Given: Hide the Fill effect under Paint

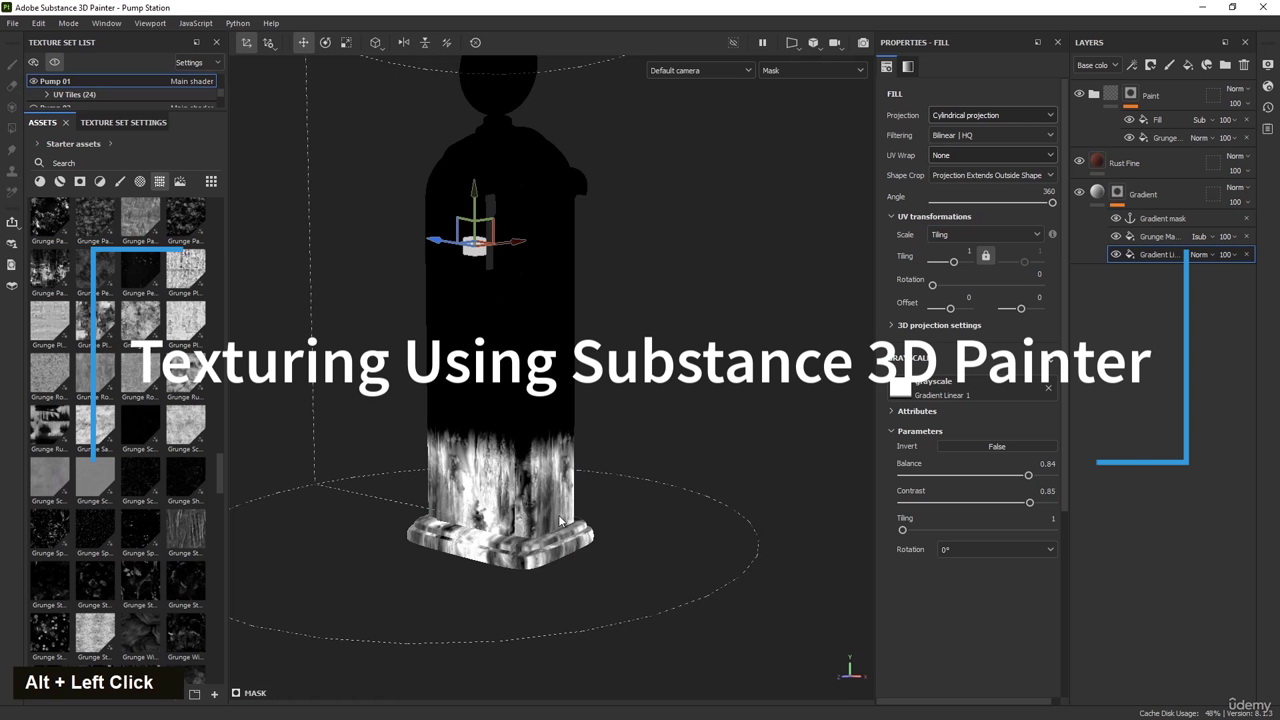Looking at the screenshot, I should tap(1129, 120).
